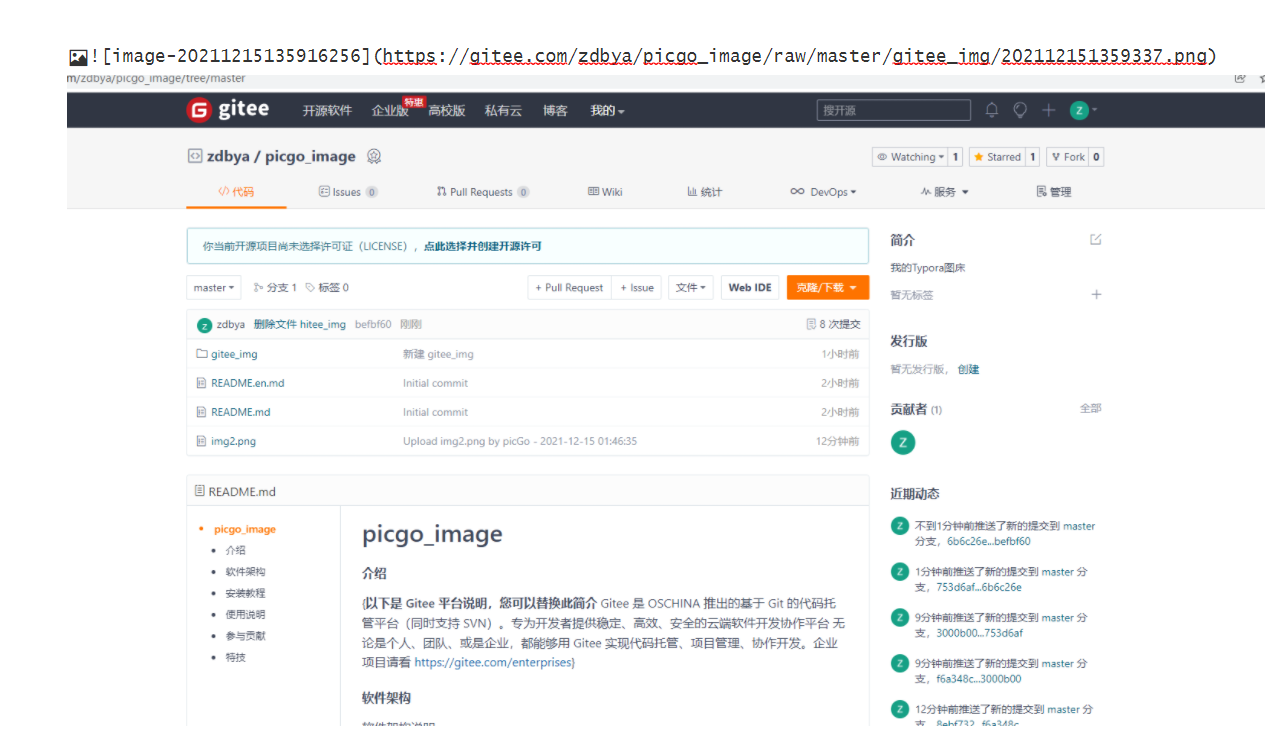Click the image placeholder icon before the markdown link
This screenshot has height=731, width=1280.
coord(78,58)
